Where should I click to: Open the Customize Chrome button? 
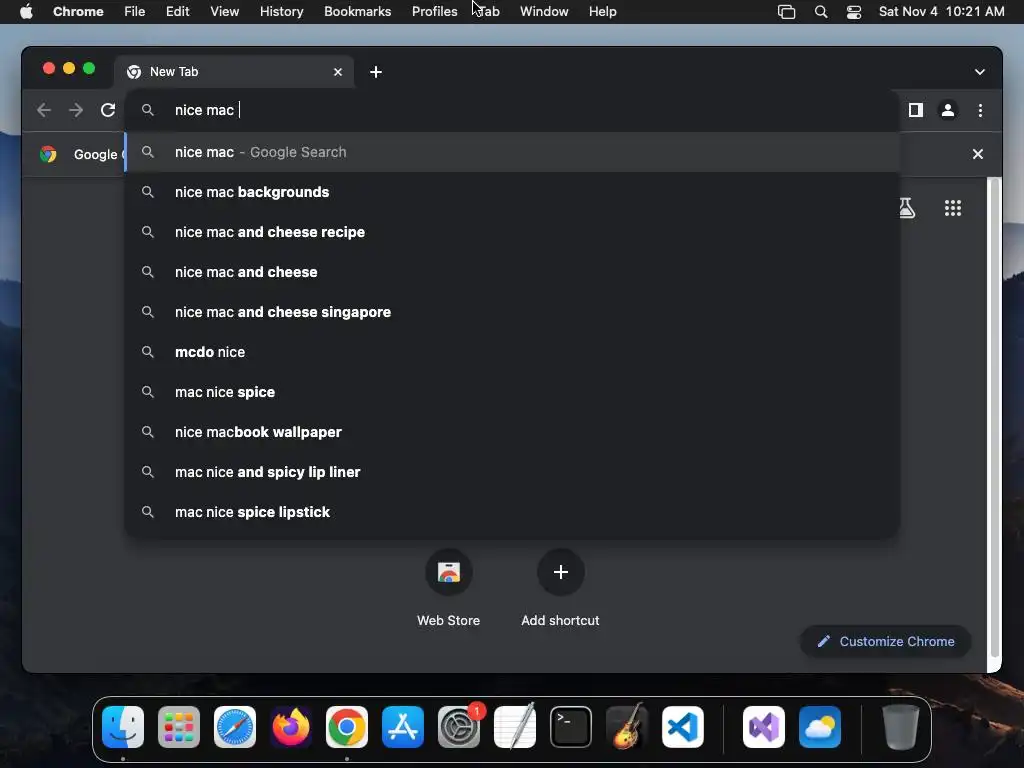886,641
